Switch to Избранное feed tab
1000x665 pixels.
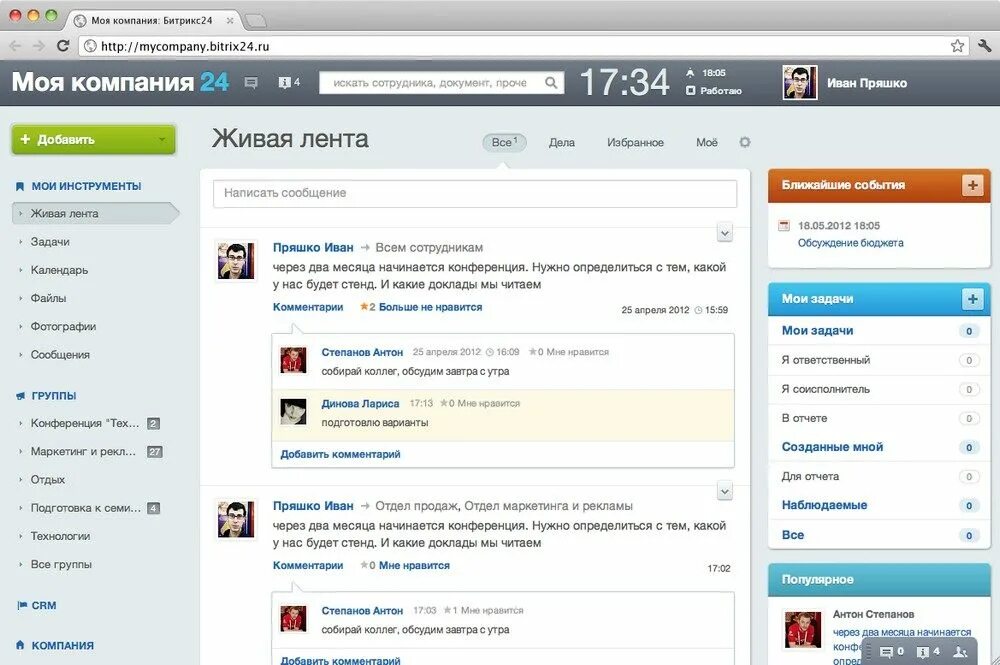tap(635, 142)
